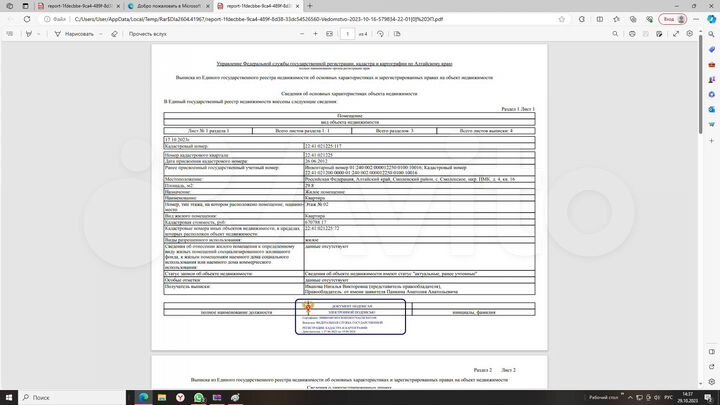Open the Windows Start menu
The image size is (720, 405).
[x=9, y=397]
